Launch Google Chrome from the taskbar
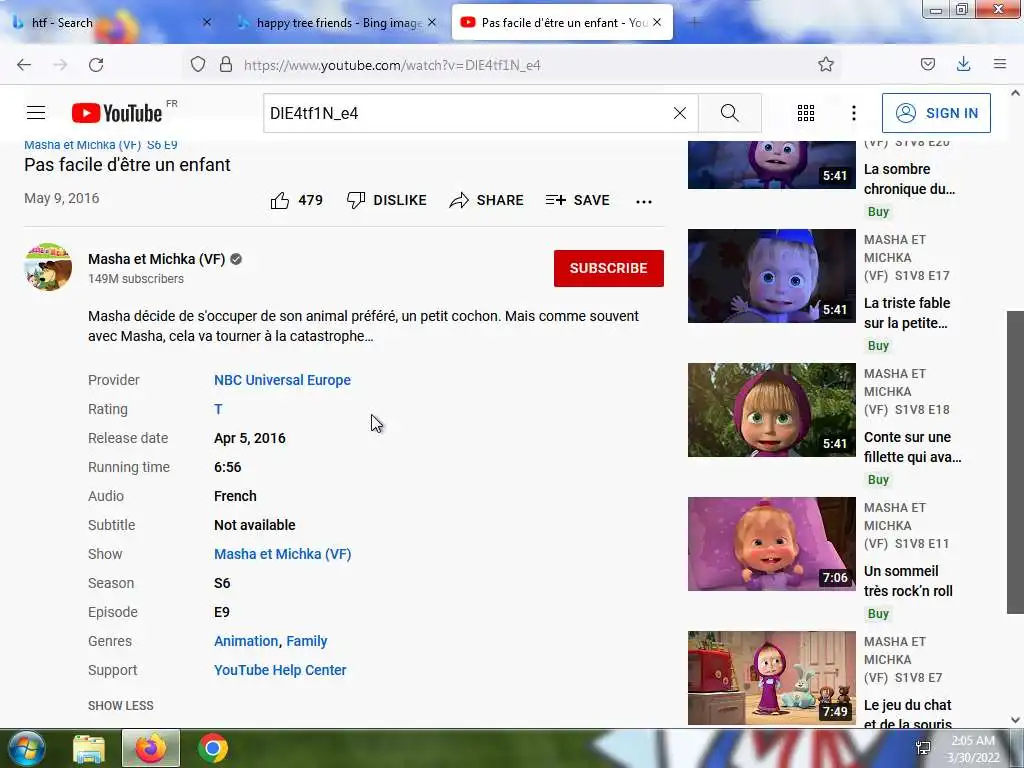The image size is (1024, 768). pos(213,748)
